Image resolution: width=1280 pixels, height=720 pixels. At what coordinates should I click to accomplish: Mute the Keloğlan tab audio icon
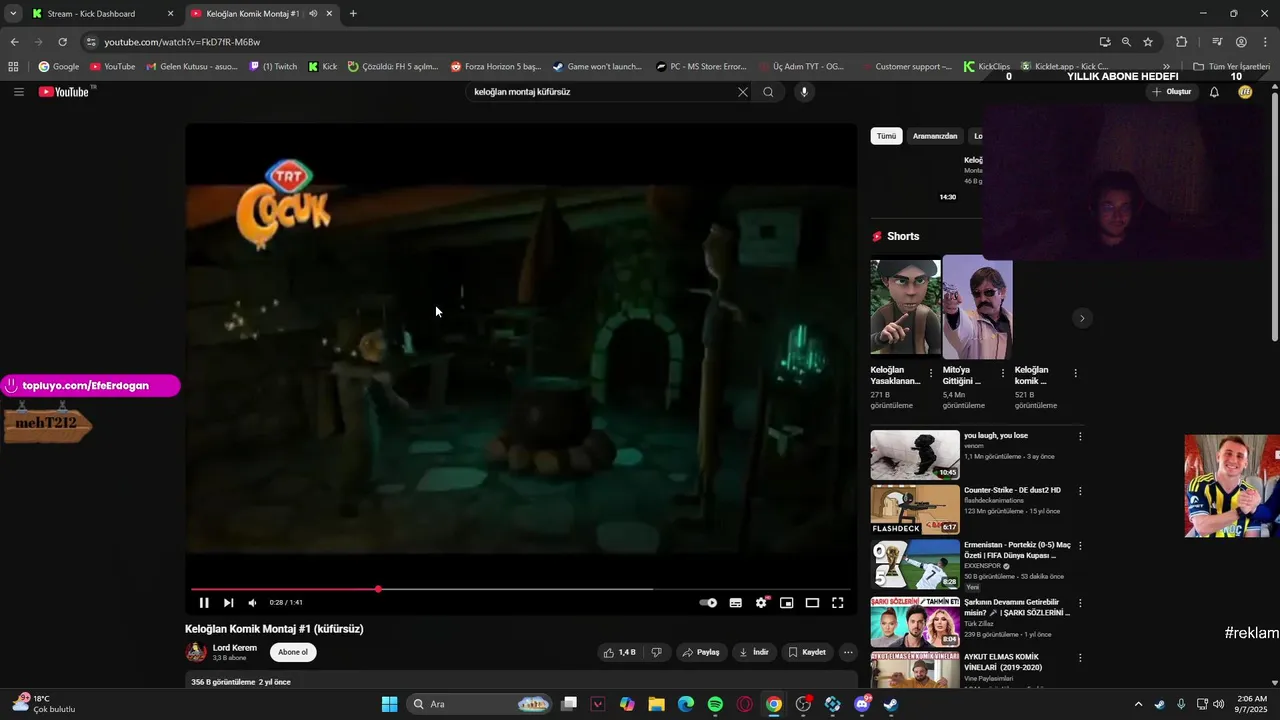coord(313,14)
